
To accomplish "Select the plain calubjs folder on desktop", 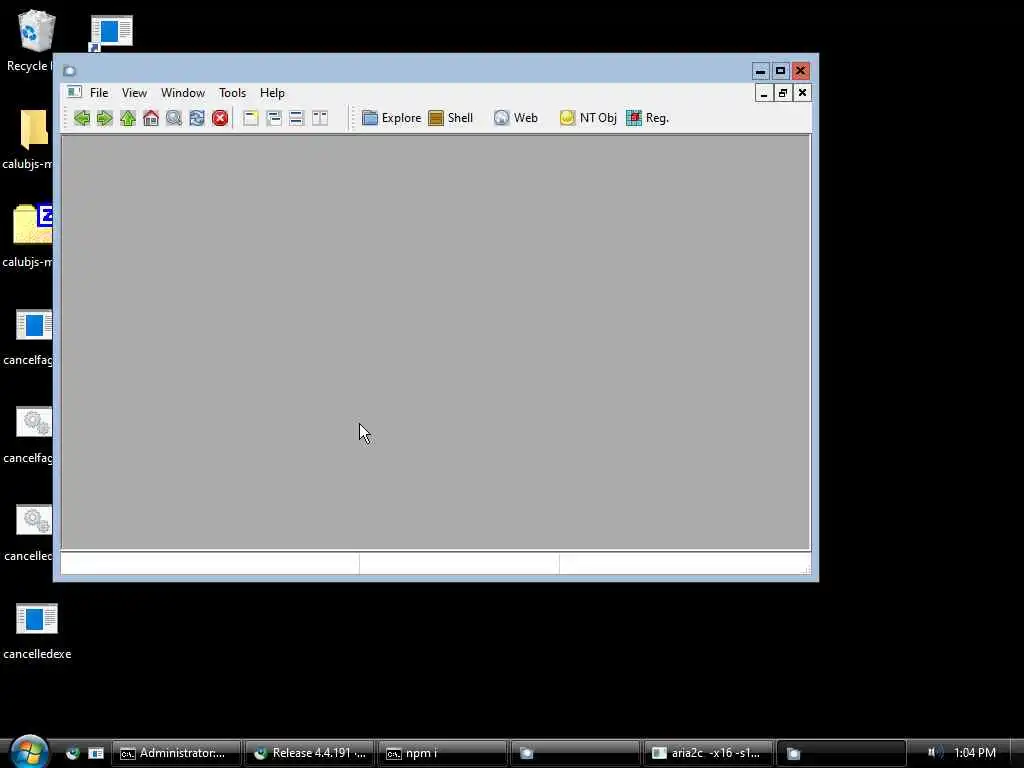I will click(29, 140).
